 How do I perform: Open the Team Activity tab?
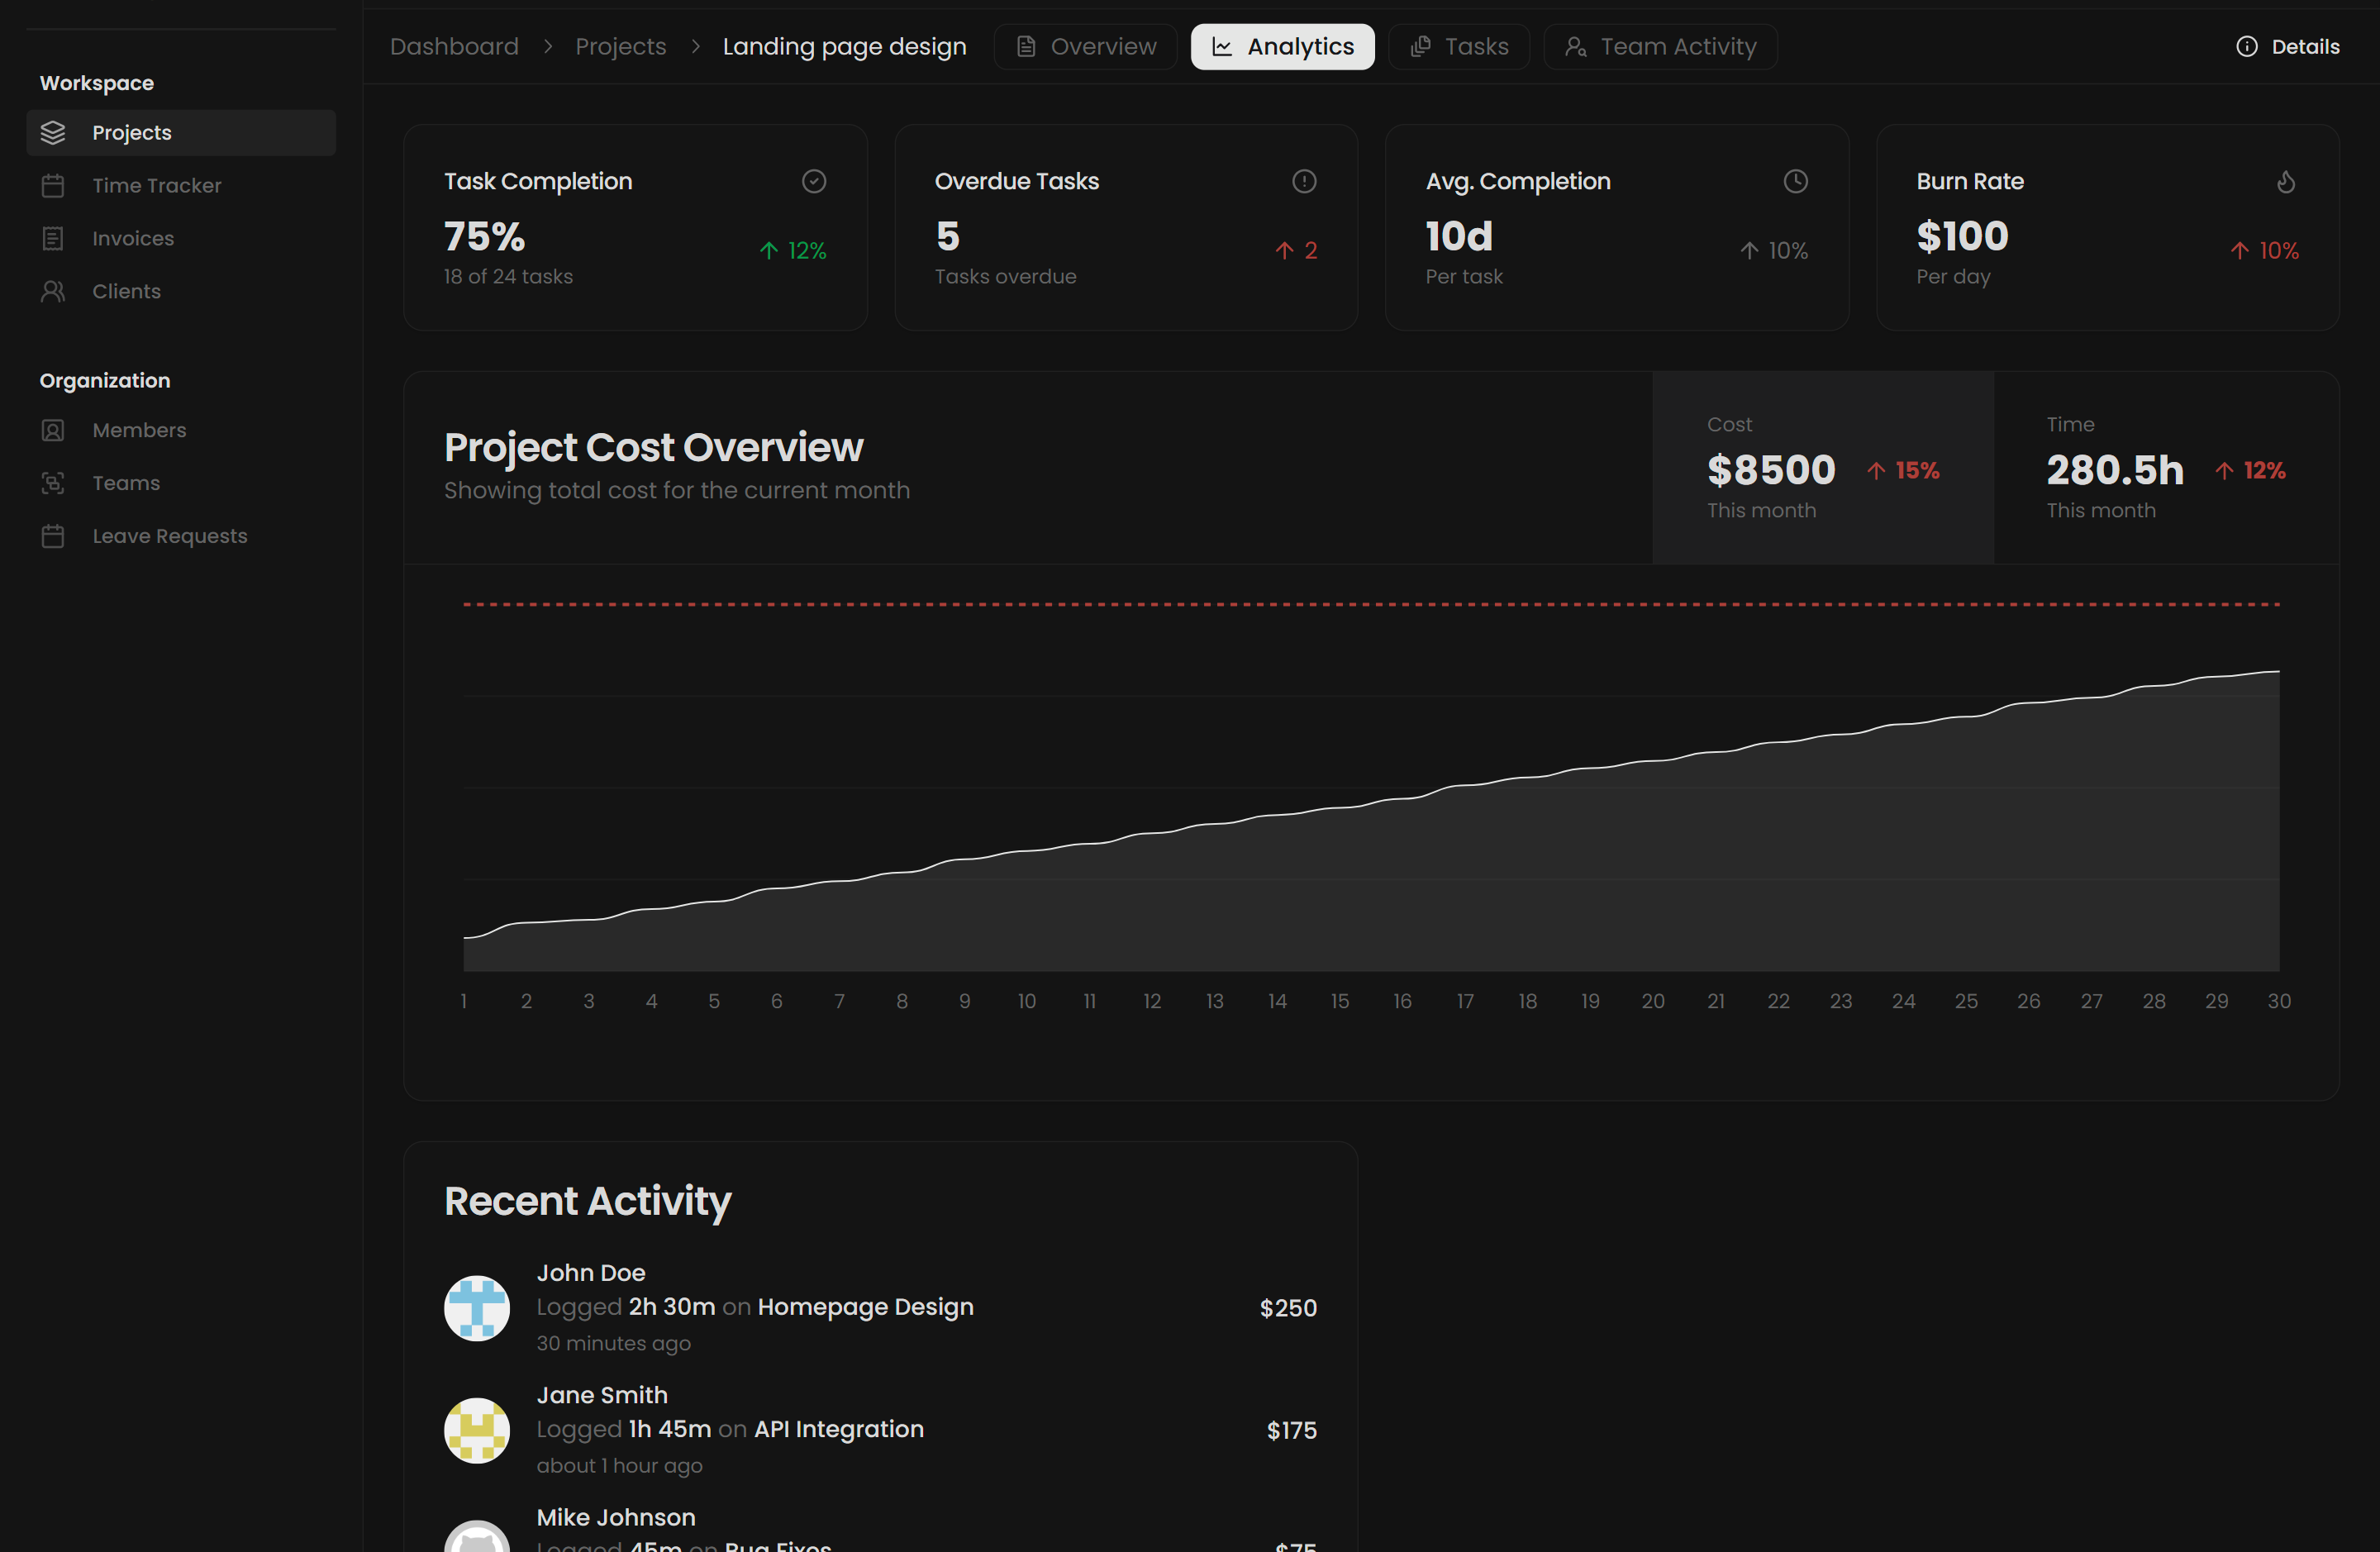[1660, 47]
